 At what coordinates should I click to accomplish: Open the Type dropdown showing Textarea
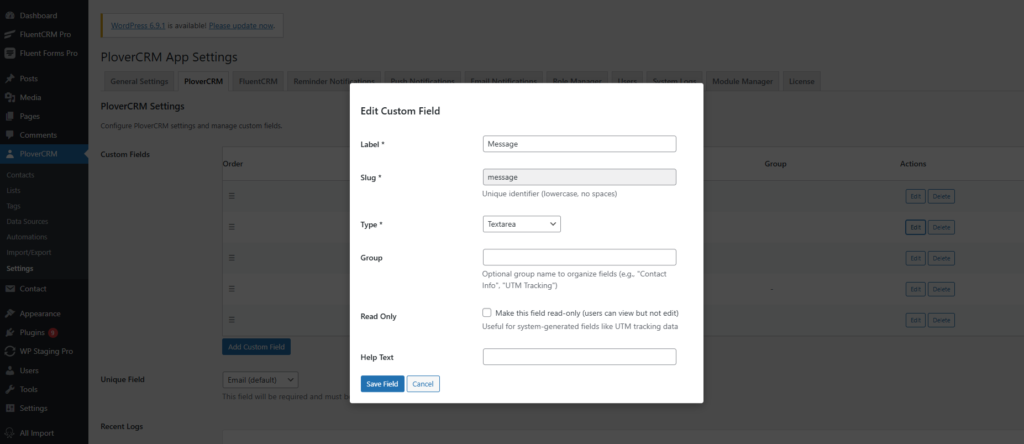(521, 224)
